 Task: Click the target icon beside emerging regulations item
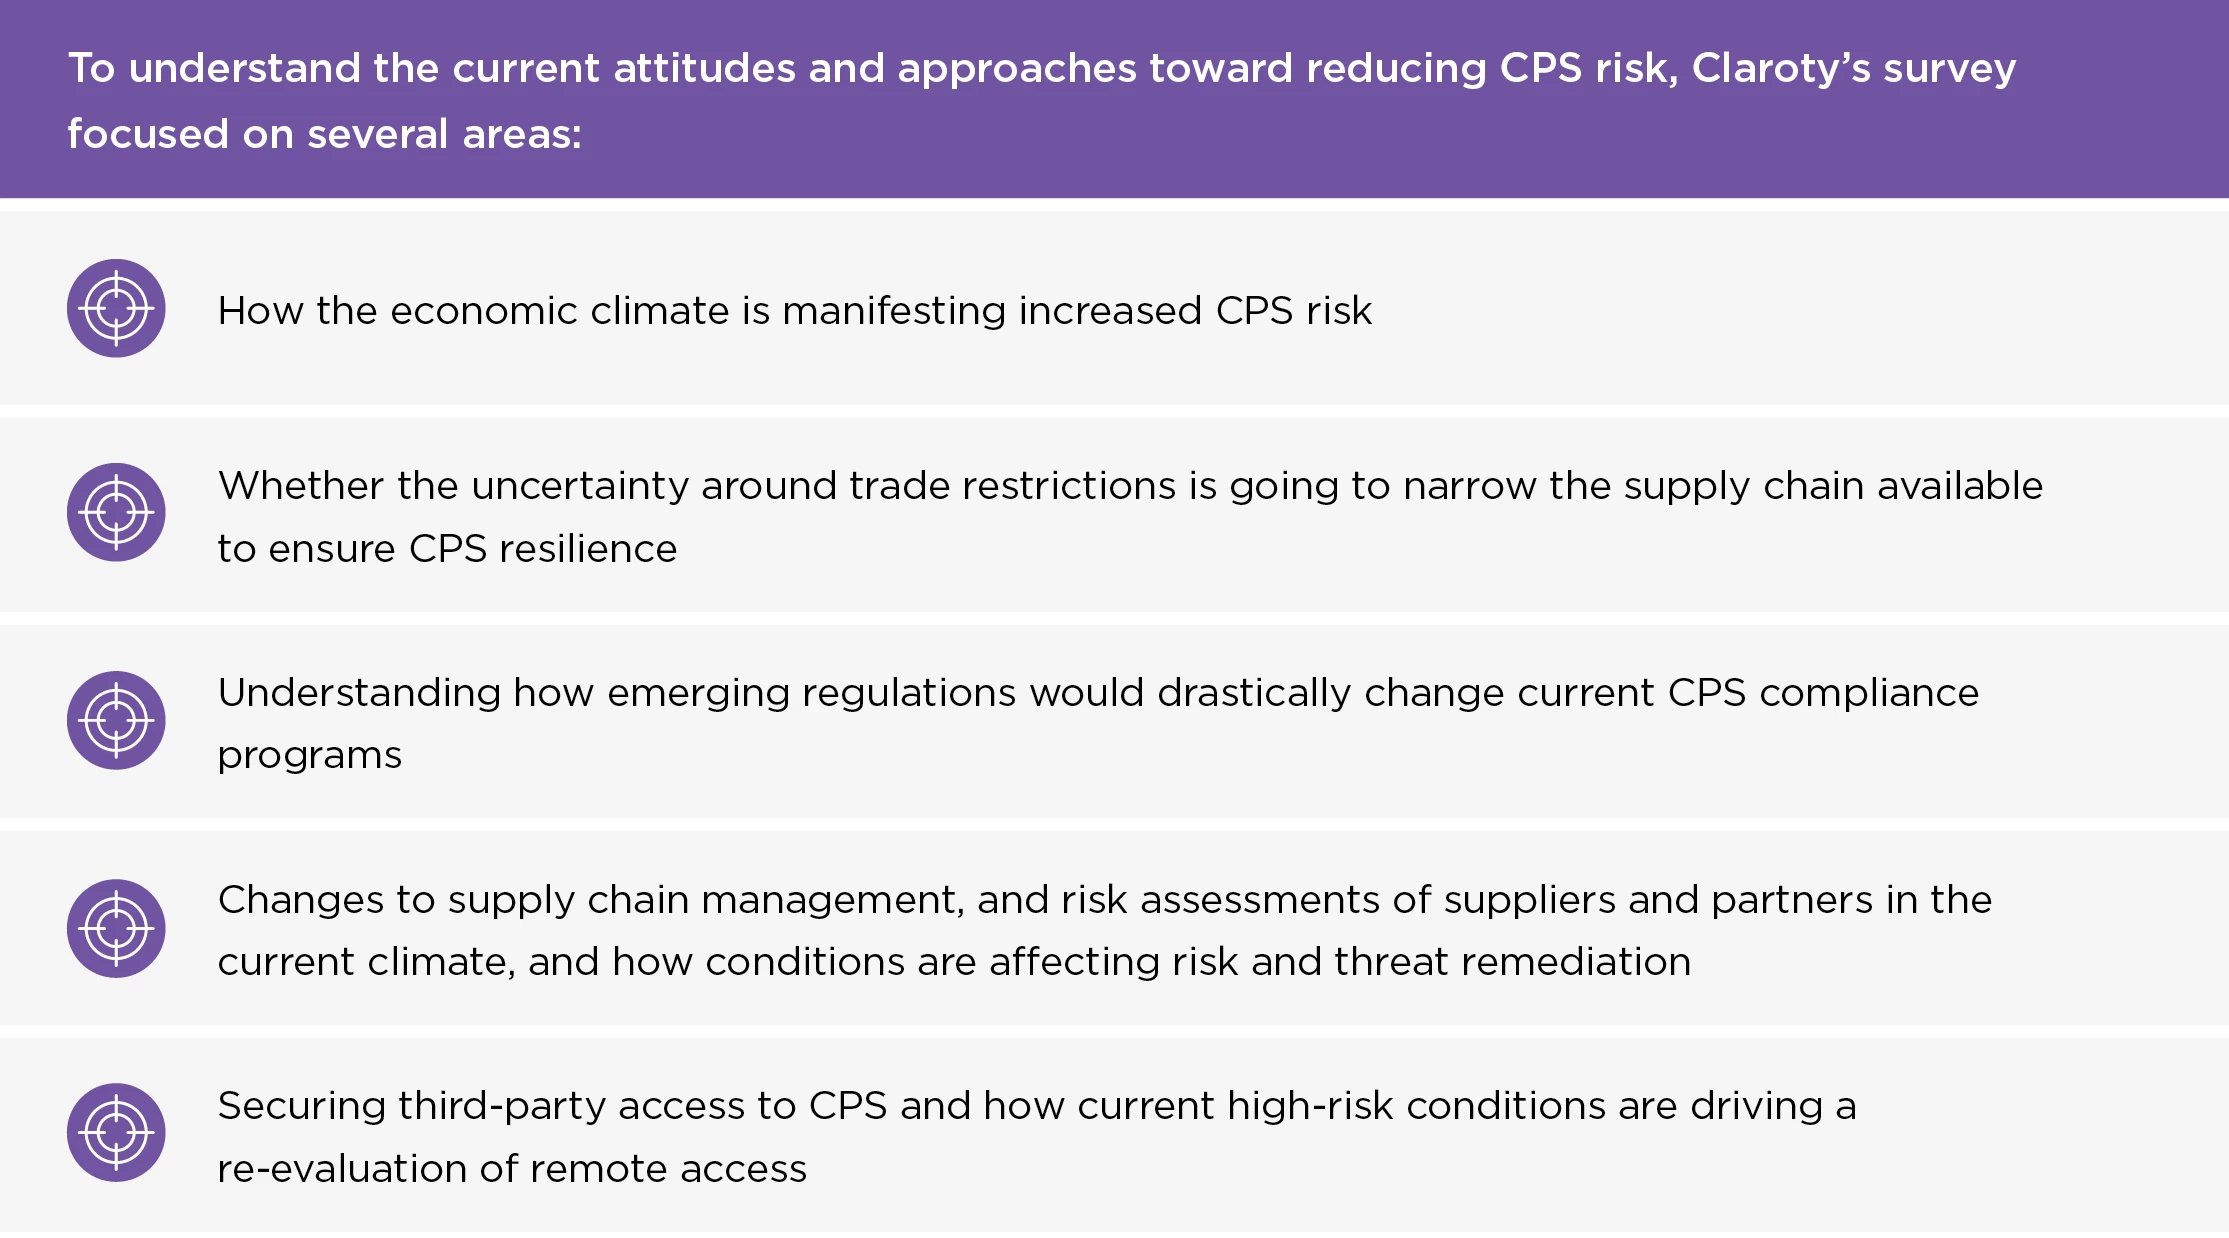click(x=116, y=720)
